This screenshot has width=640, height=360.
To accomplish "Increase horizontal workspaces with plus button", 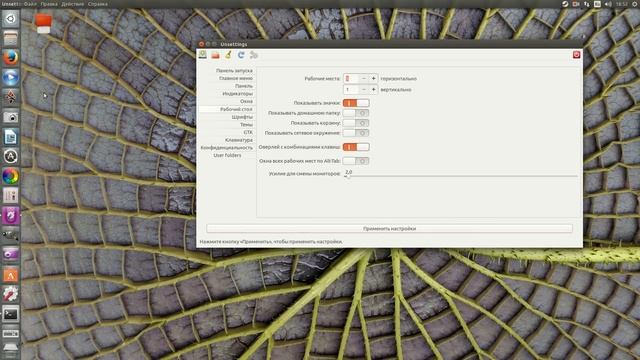I will pos(373,78).
